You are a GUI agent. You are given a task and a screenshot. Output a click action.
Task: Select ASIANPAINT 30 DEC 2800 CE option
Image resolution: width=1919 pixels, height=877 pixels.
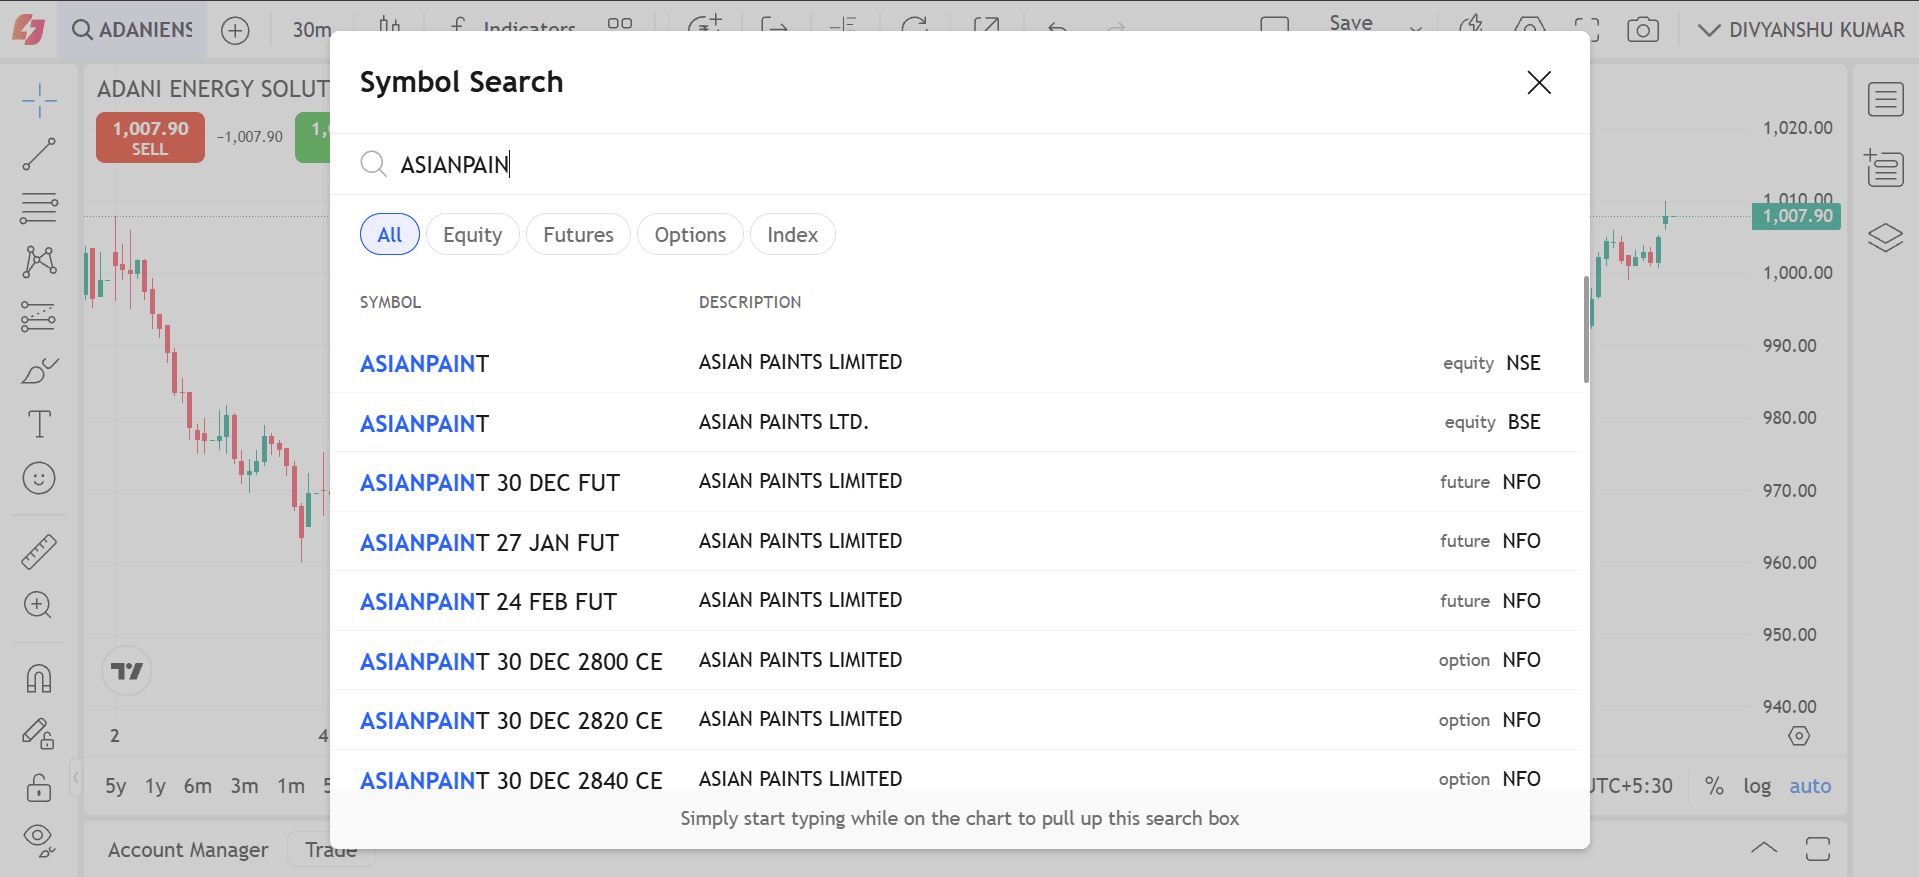point(958,660)
